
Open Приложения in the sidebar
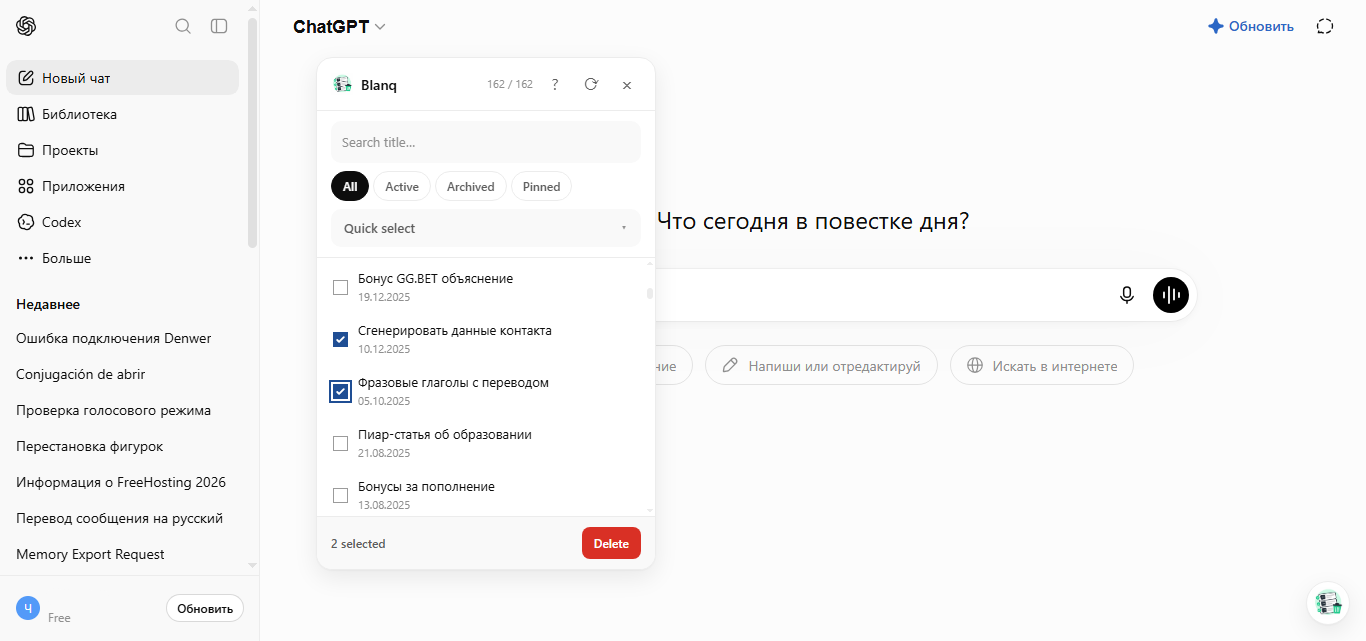[x=122, y=186]
